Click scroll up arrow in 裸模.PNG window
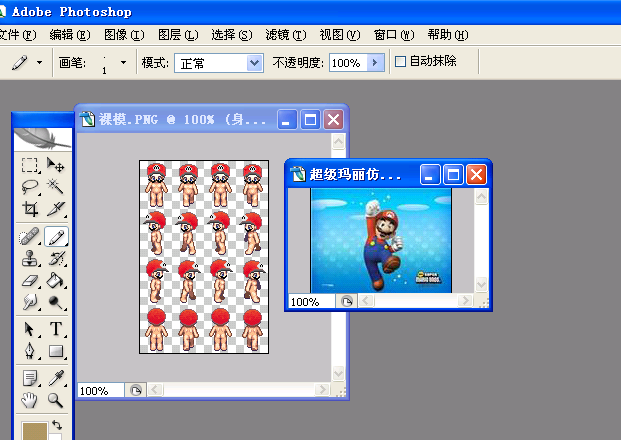Screen dimensions: 621x440 click(339, 142)
